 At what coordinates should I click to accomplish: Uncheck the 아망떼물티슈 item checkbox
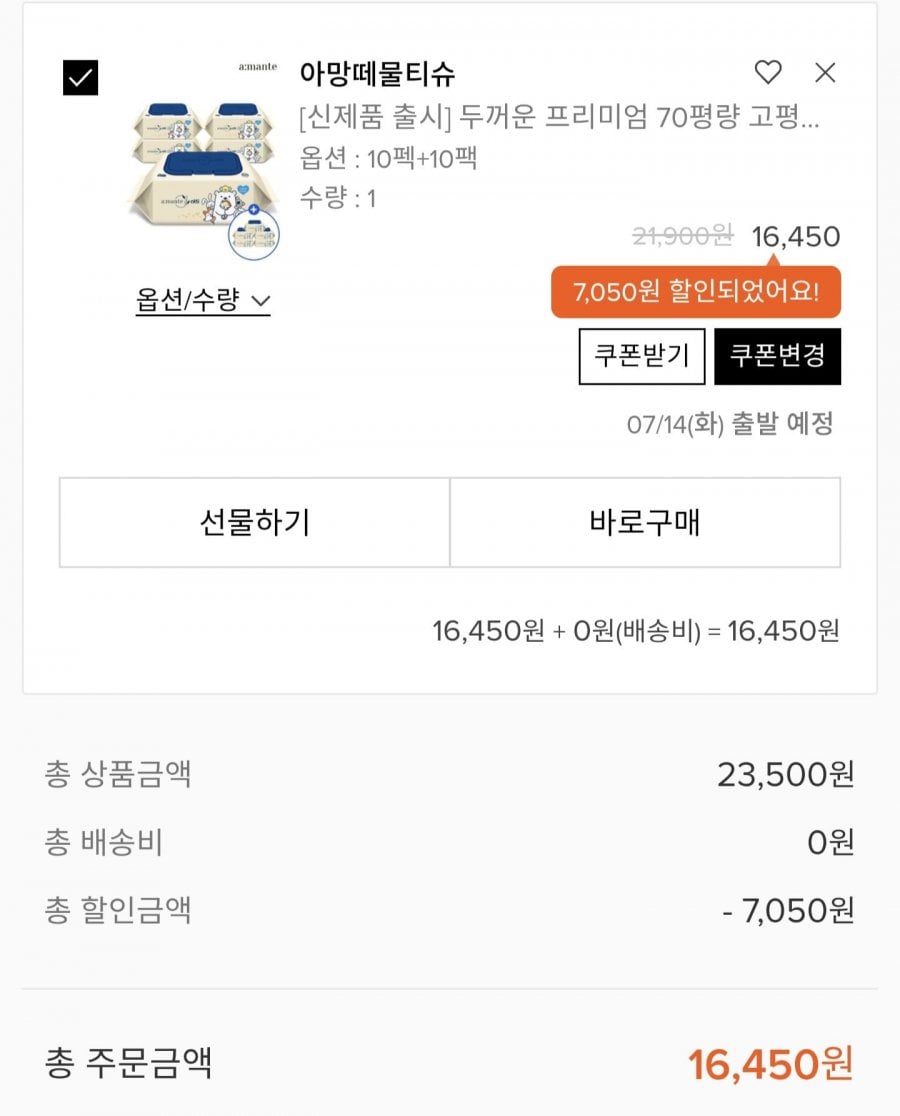[x=80, y=78]
